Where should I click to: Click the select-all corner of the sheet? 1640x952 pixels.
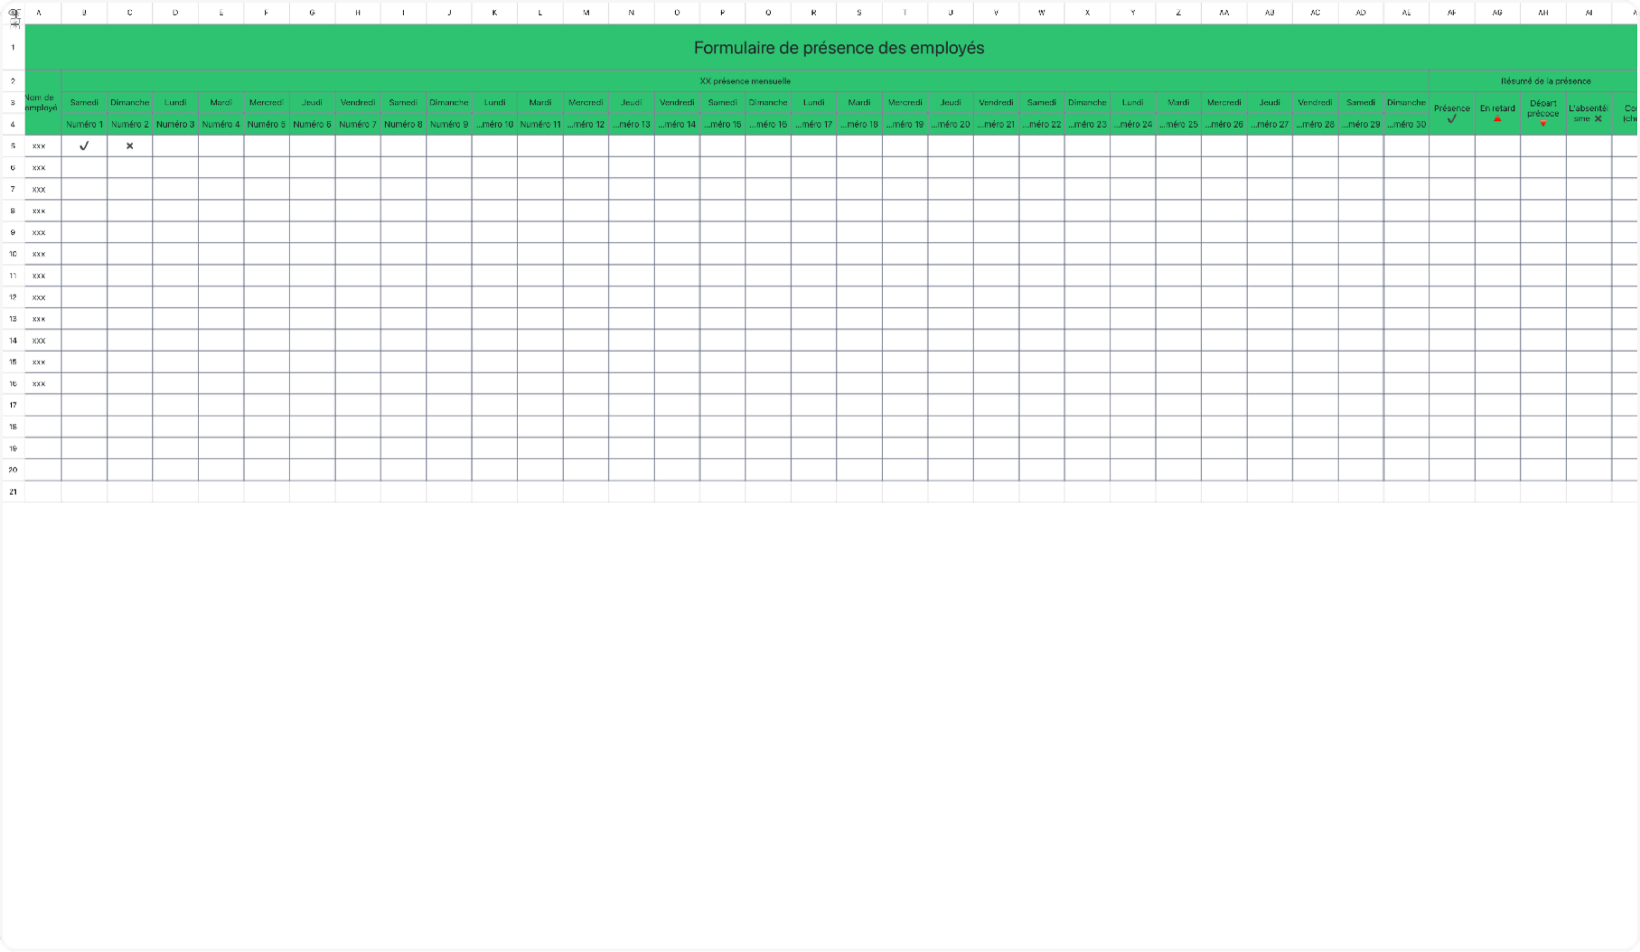pyautogui.click(x=13, y=13)
